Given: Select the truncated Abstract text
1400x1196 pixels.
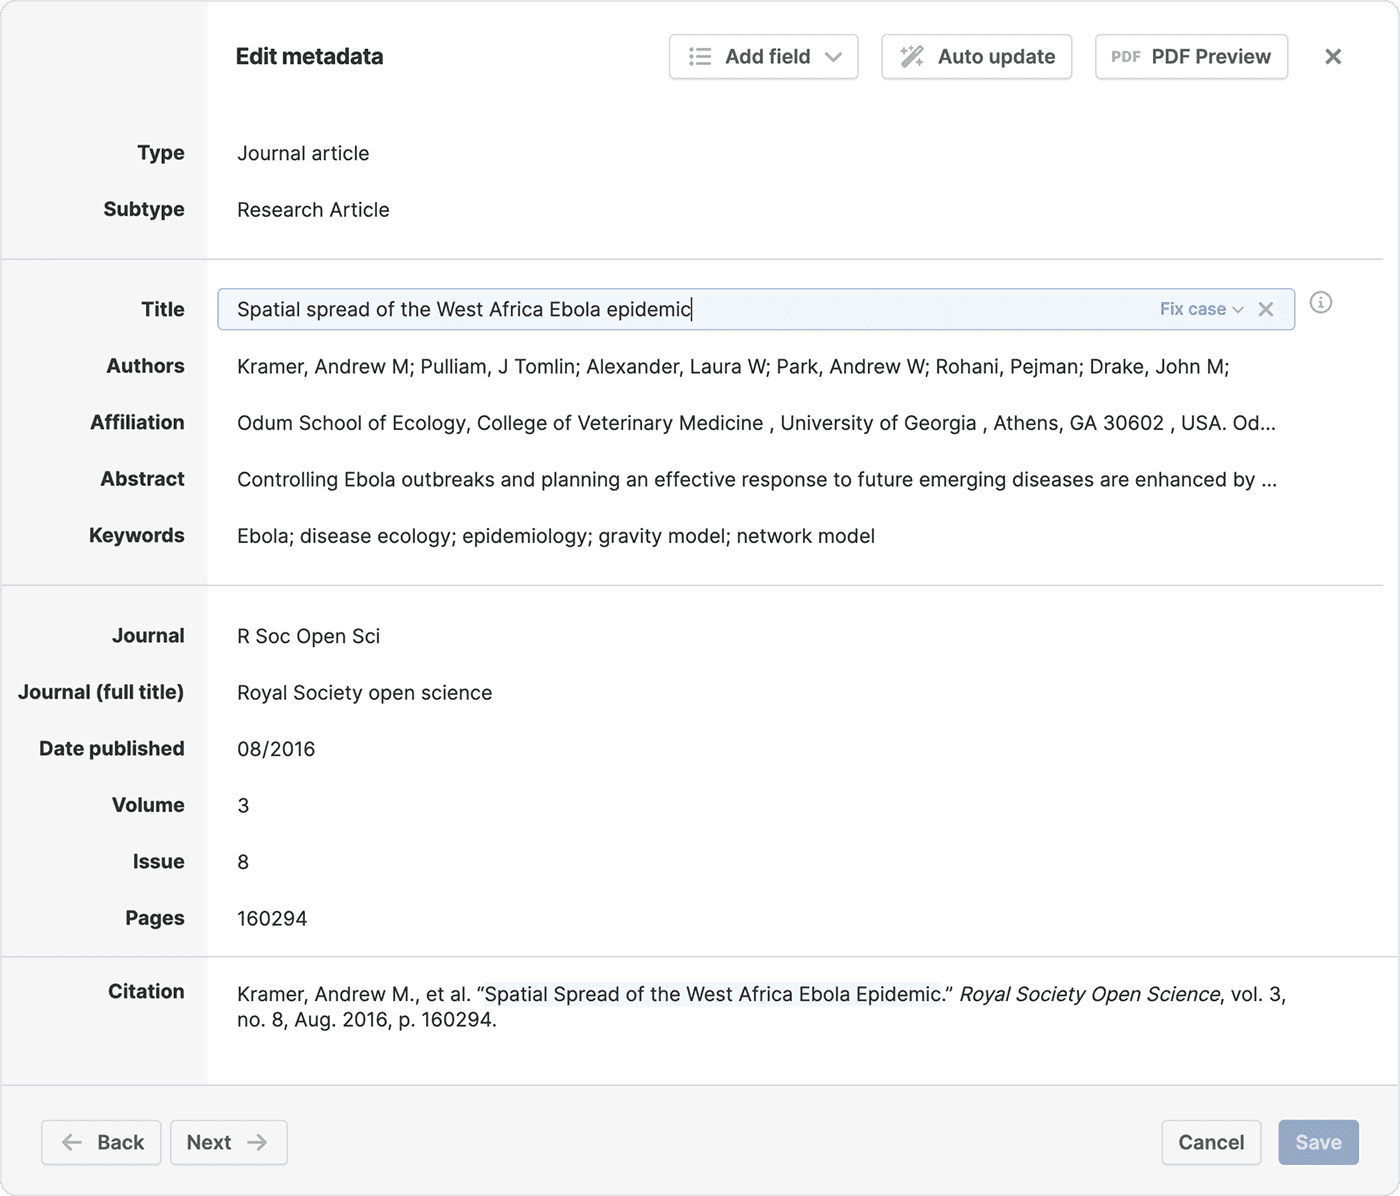Looking at the screenshot, I should click(x=756, y=480).
